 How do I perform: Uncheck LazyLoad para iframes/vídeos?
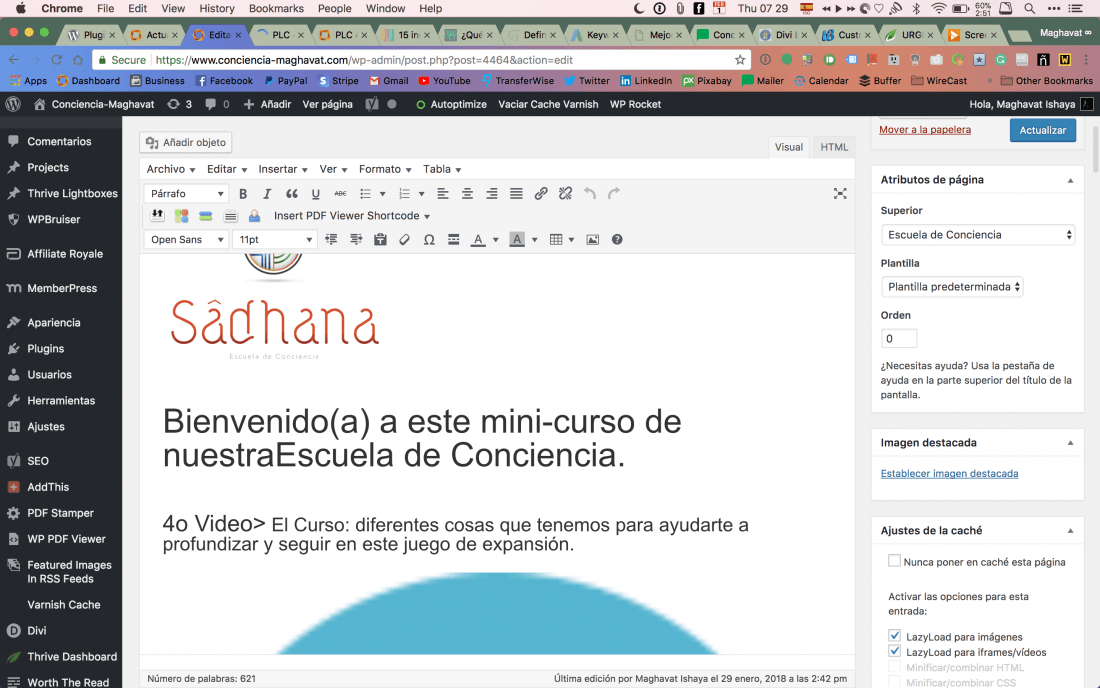894,652
